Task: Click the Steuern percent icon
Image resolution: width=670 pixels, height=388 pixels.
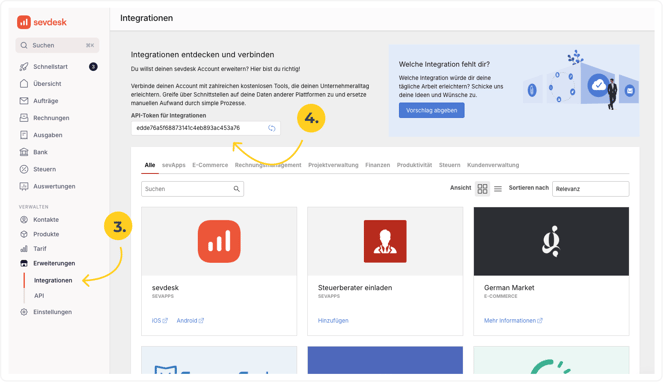Action: [x=24, y=169]
